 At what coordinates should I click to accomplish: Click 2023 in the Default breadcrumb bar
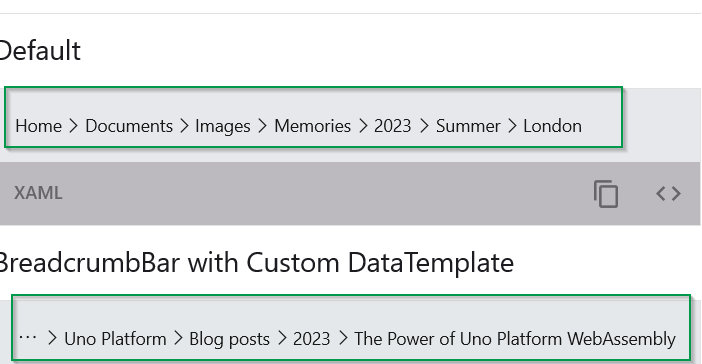[393, 126]
